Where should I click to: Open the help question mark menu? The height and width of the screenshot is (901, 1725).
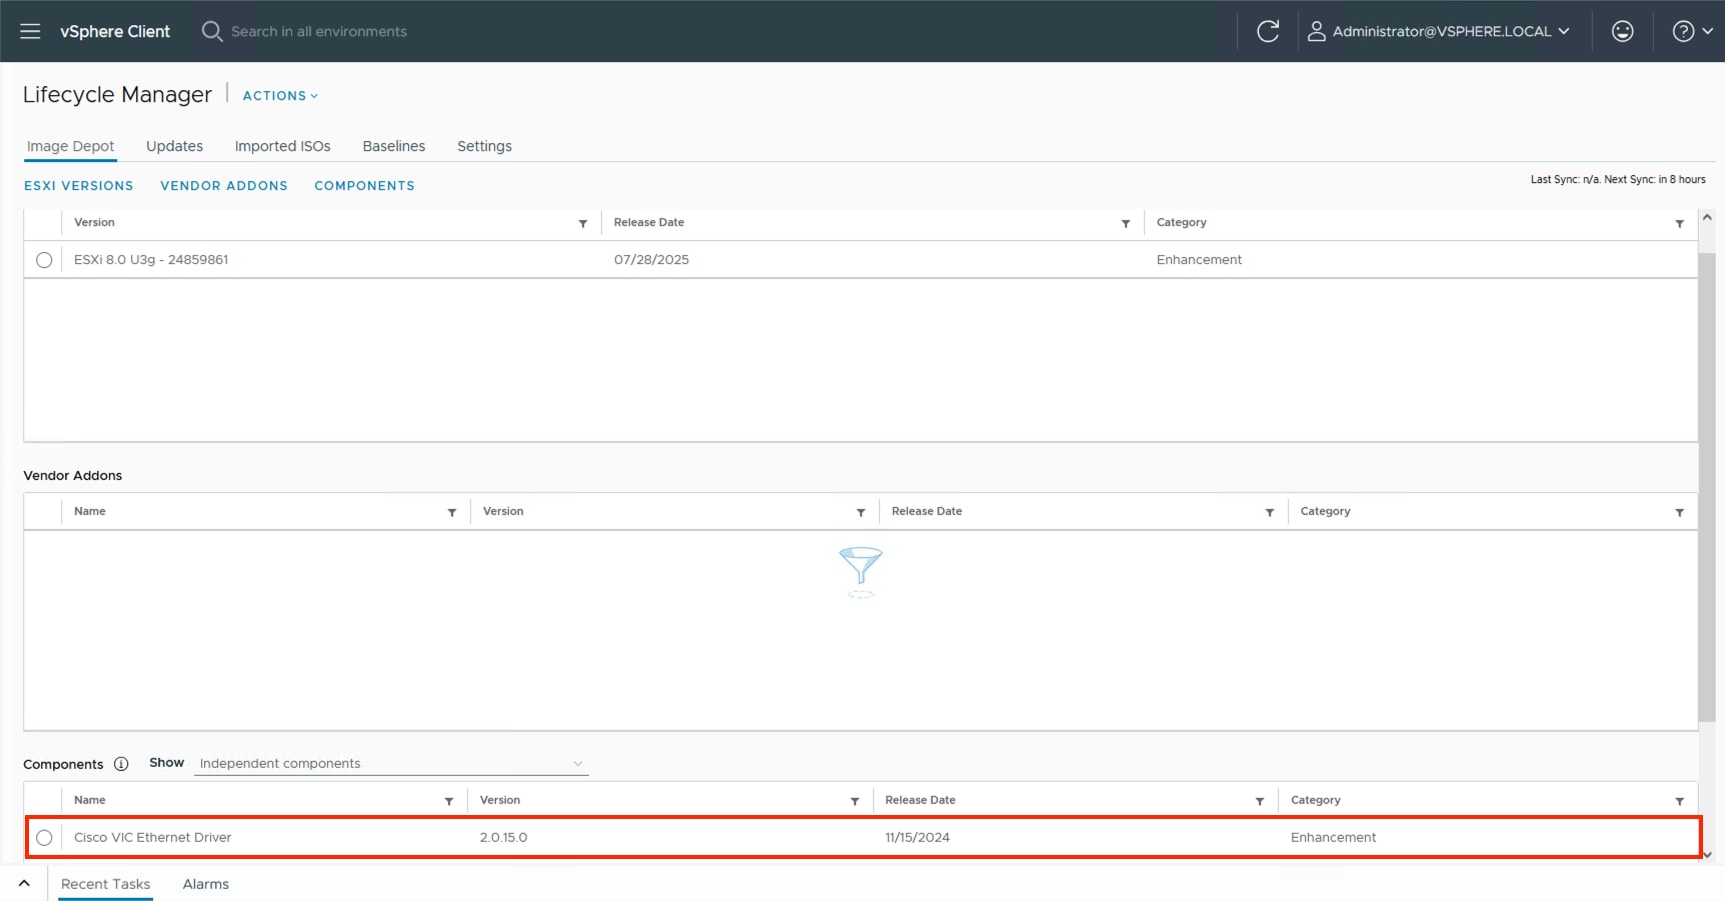1692,31
